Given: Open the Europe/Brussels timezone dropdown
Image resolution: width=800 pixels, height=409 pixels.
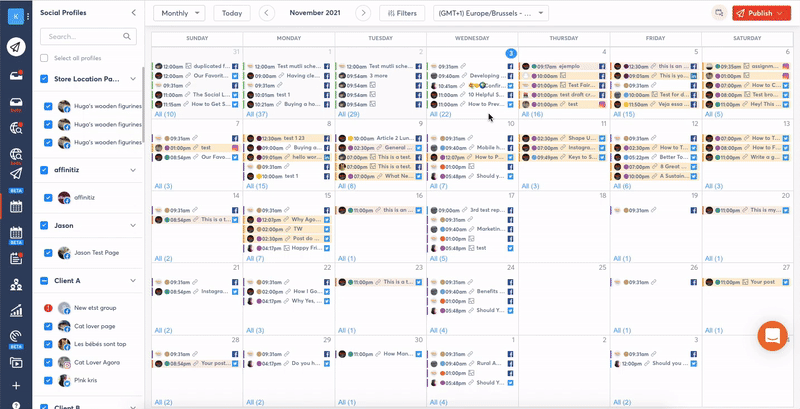Looking at the screenshot, I should pyautogui.click(x=491, y=13).
